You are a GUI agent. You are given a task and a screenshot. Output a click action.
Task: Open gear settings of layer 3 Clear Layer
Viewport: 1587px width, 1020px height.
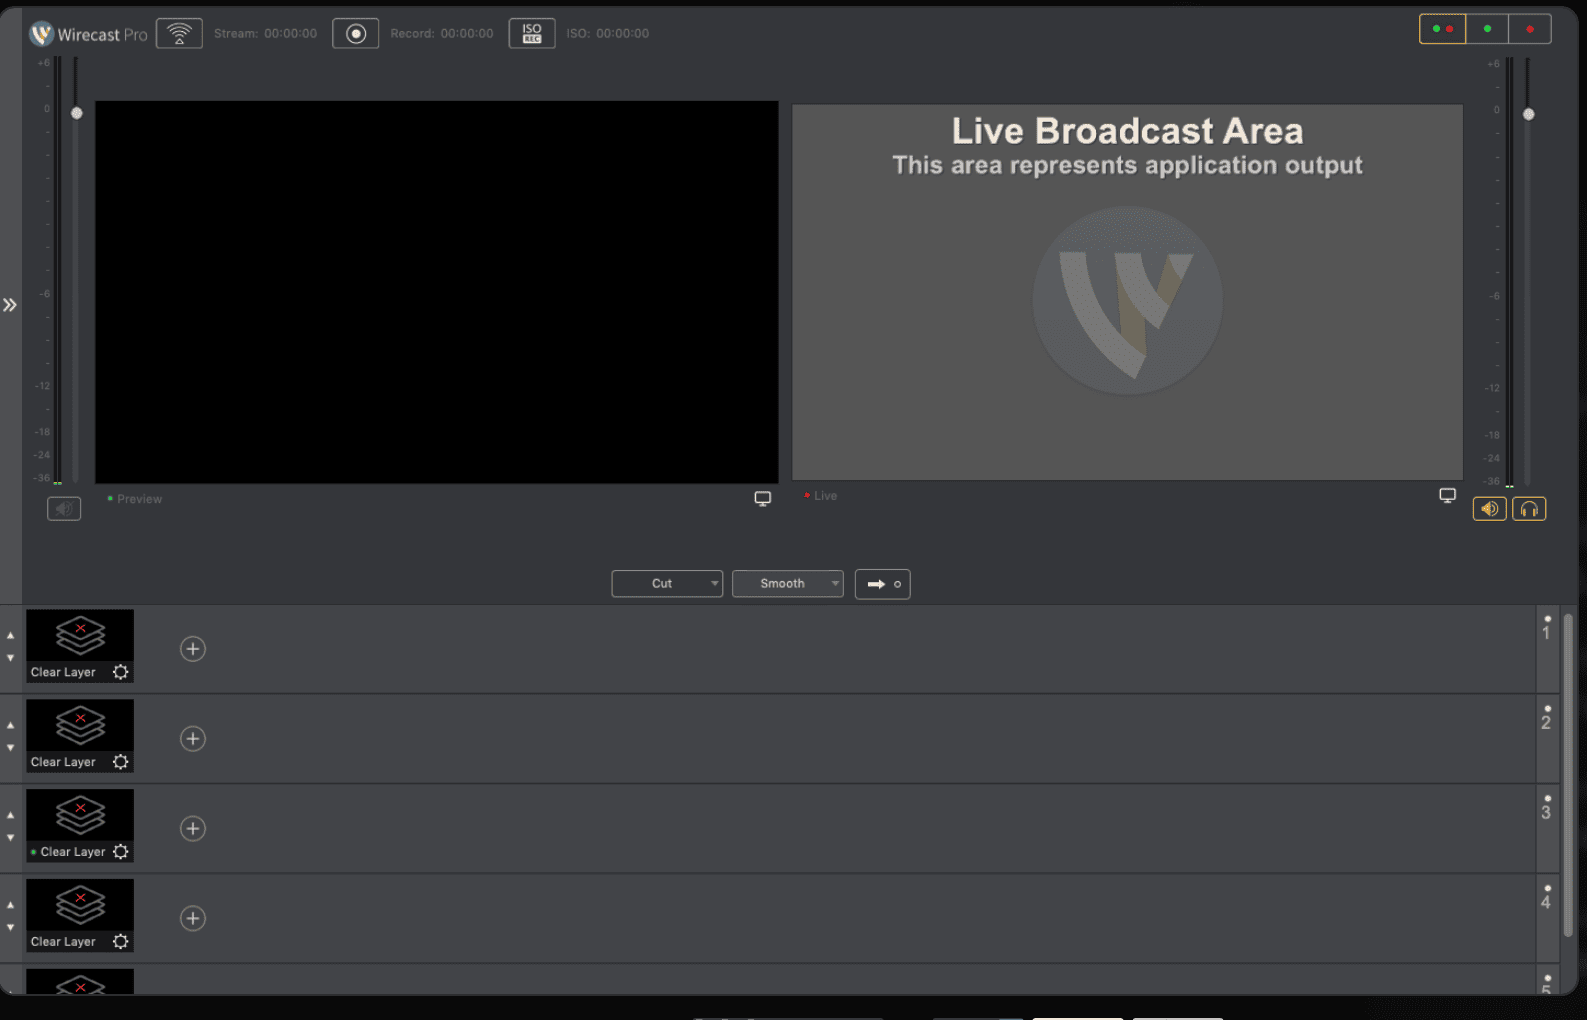[121, 852]
